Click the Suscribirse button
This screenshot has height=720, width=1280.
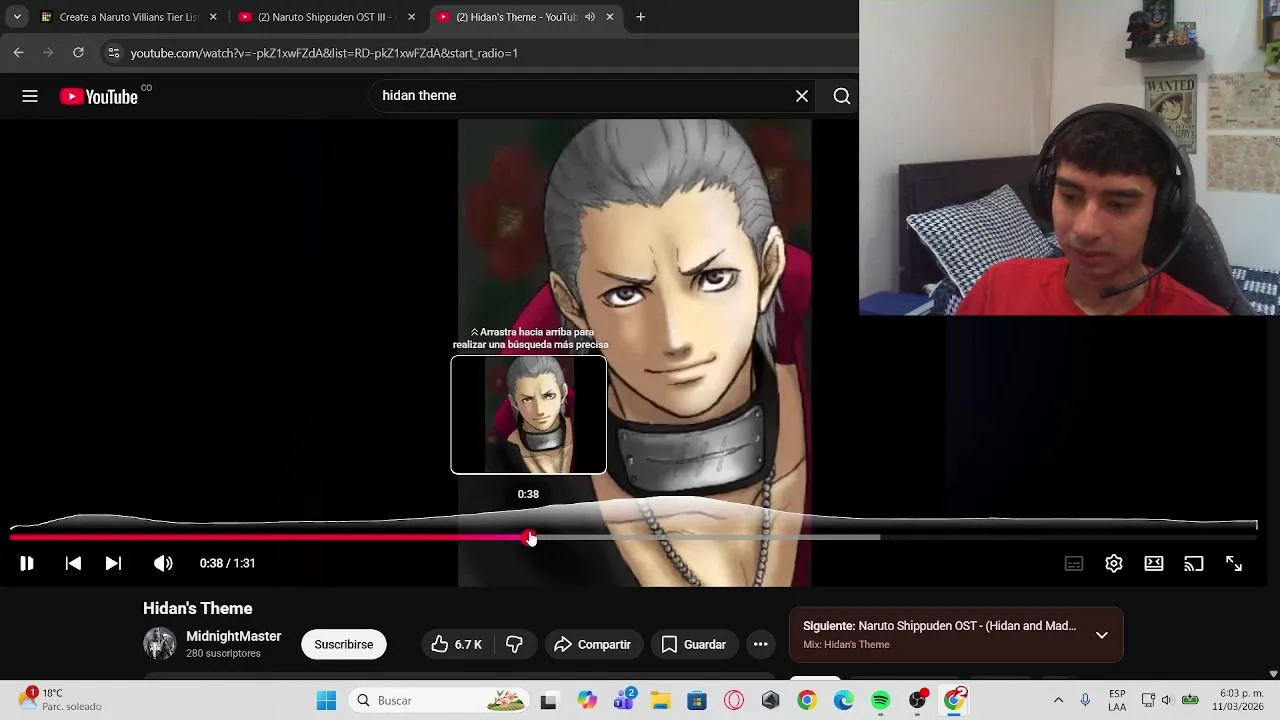pos(344,645)
